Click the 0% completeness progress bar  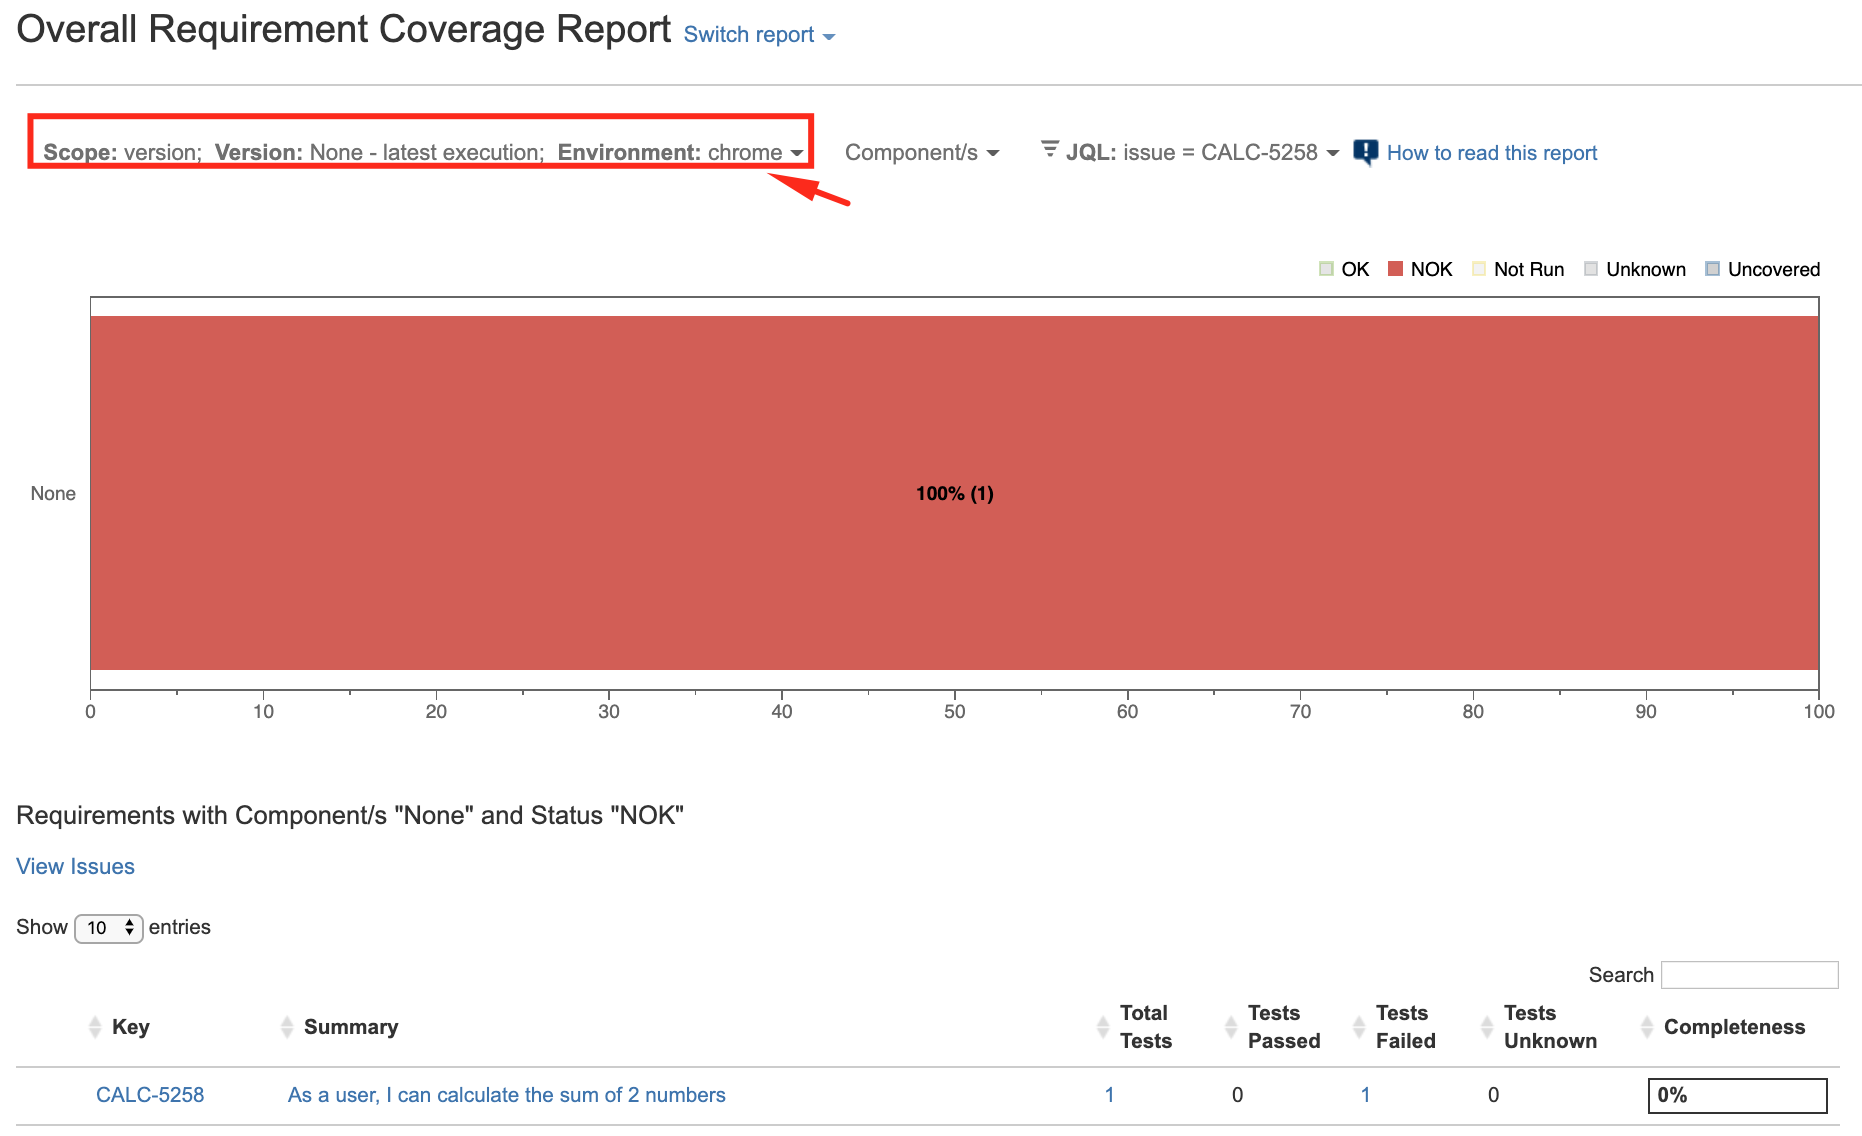pos(1737,1095)
